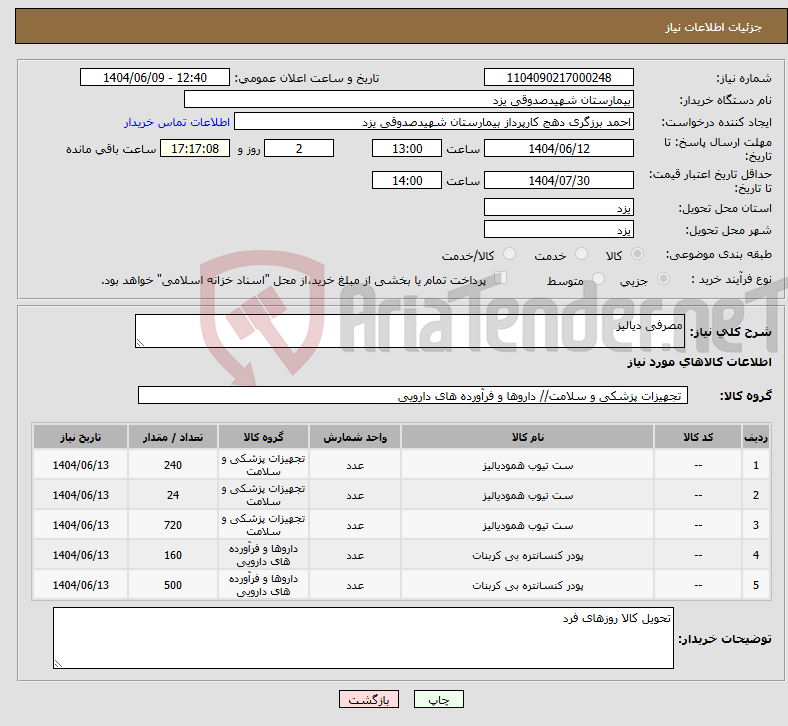Click item name in row 1 ست تیوب همودیالیز
This screenshot has width=788, height=726.
pyautogui.click(x=527, y=465)
